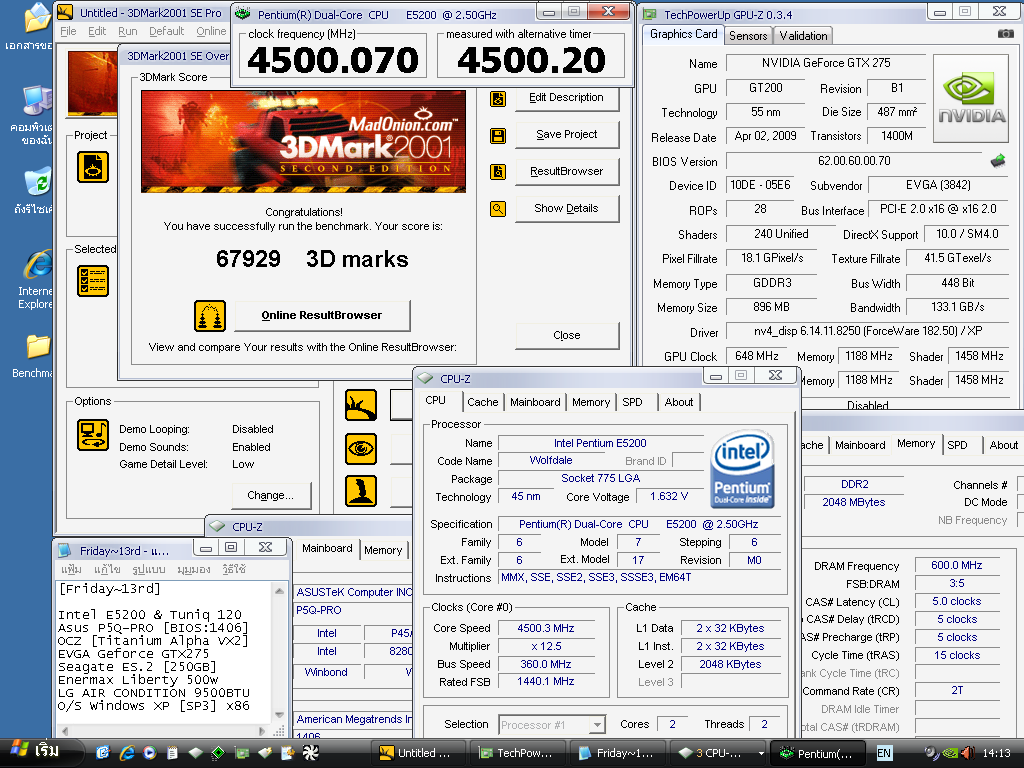This screenshot has width=1024, height=768.
Task: Click the Online ResultBrowser trees icon
Action: point(210,316)
